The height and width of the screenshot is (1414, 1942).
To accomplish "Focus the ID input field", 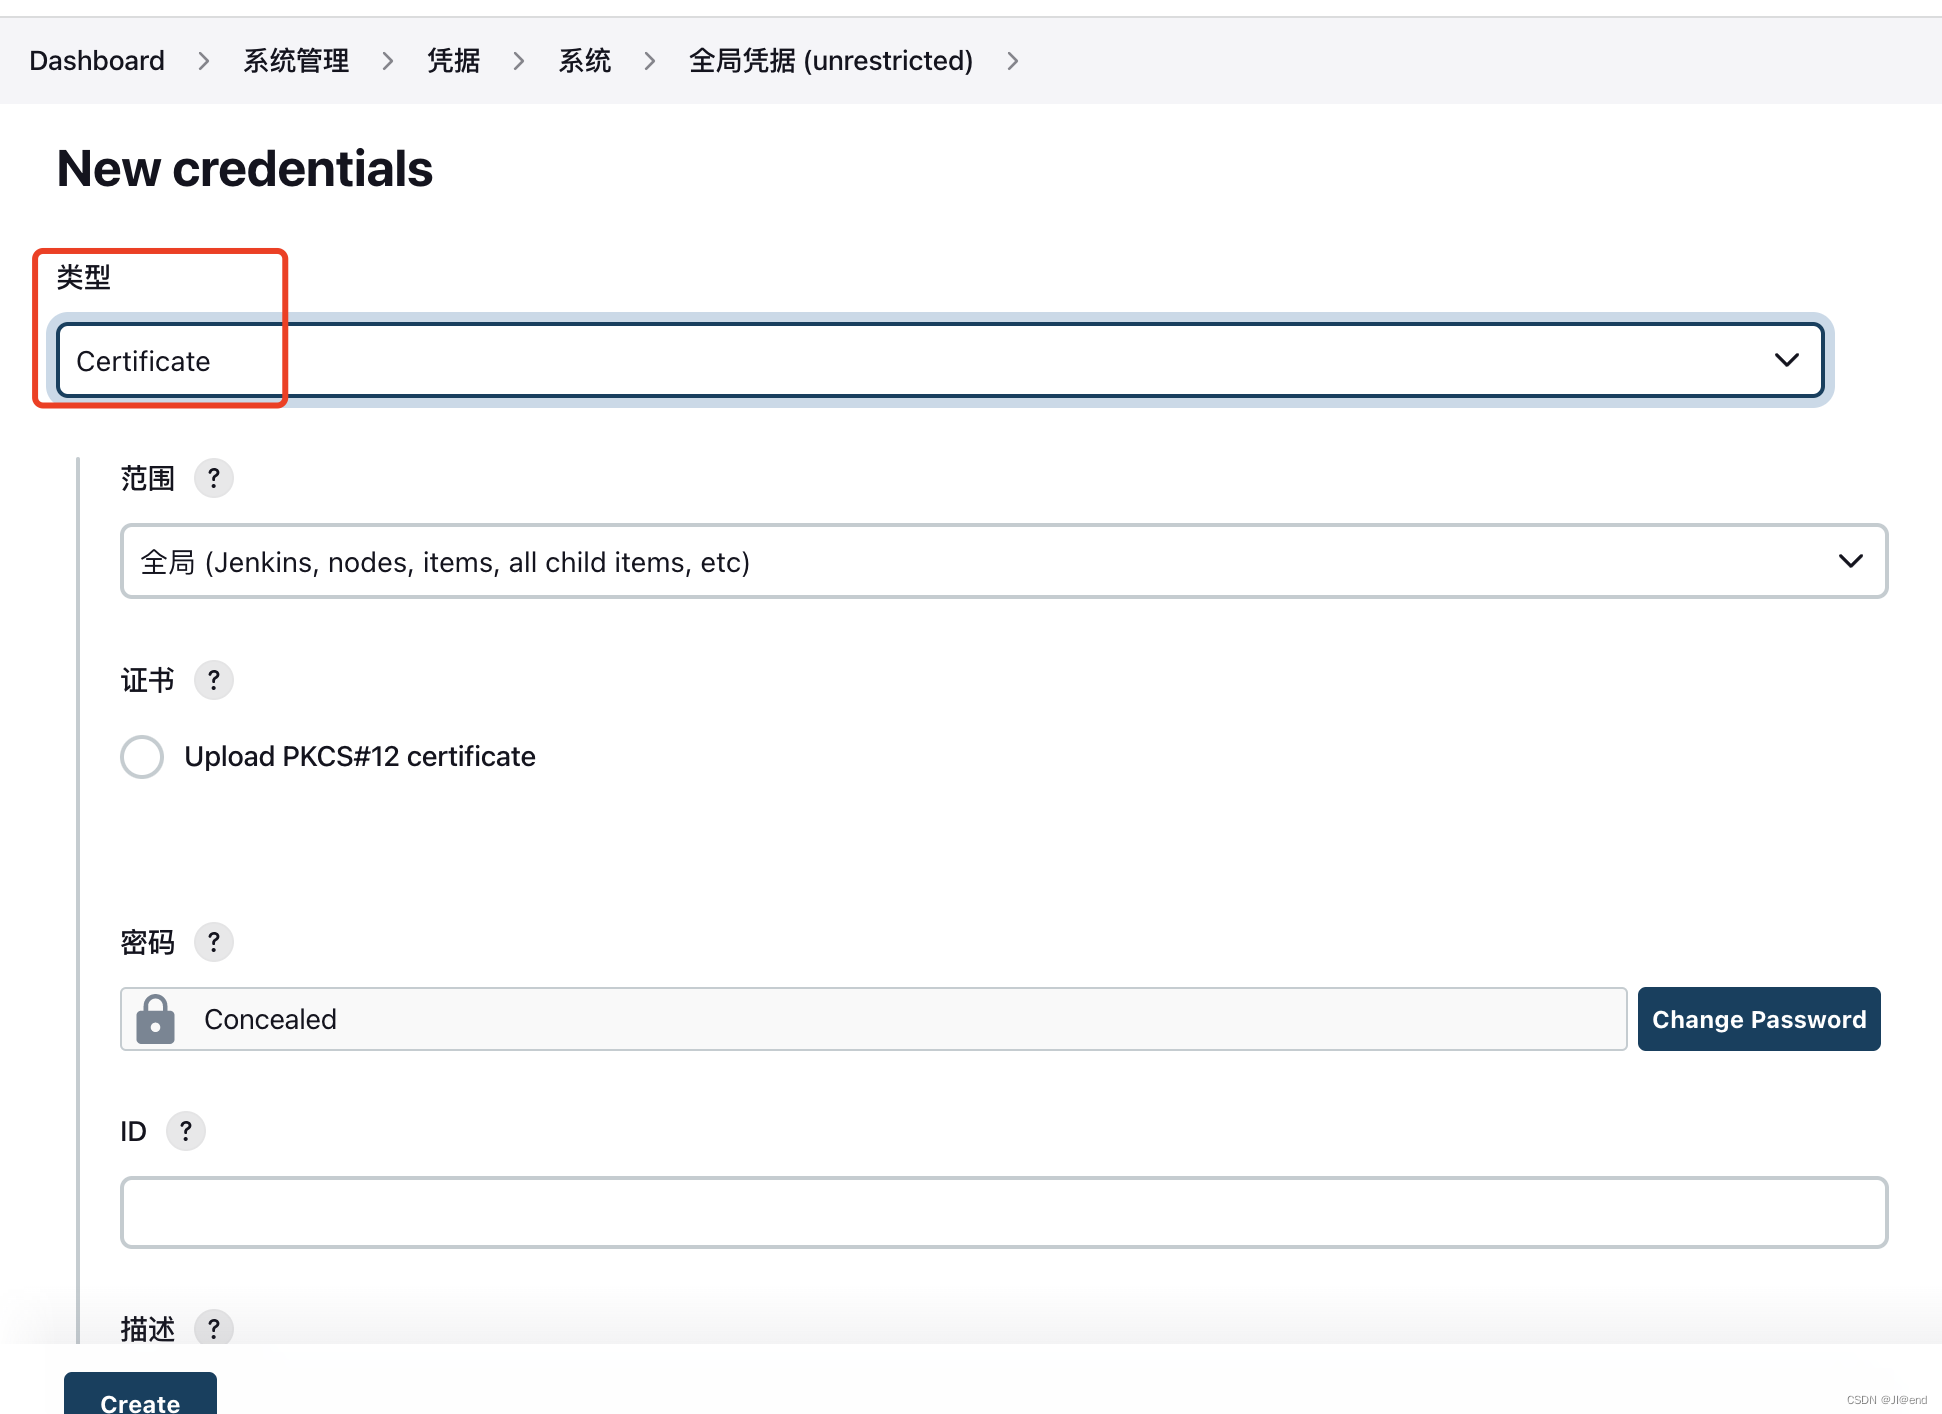I will pyautogui.click(x=1004, y=1212).
